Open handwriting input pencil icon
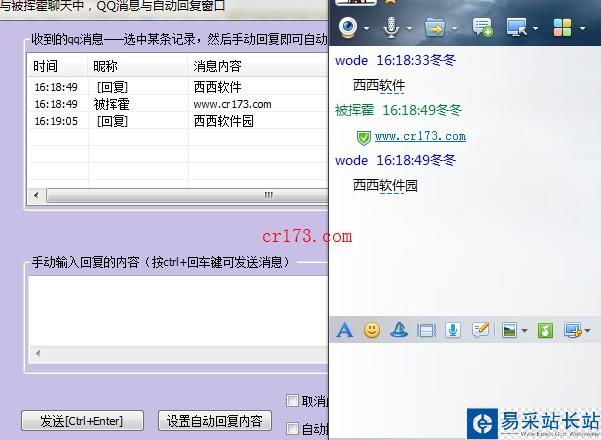 481,330
